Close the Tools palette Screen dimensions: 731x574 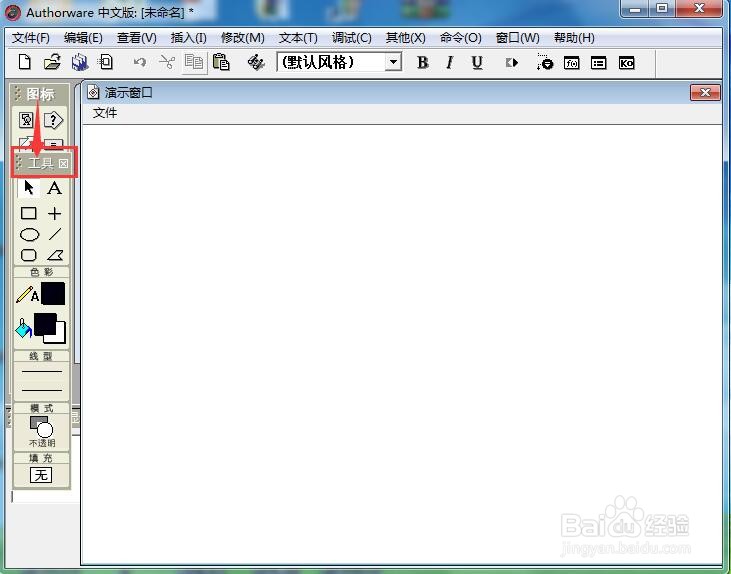(63, 163)
